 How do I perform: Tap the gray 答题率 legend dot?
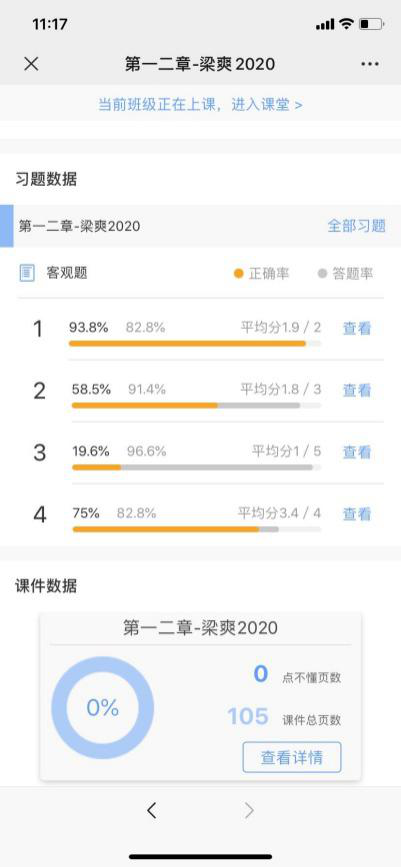click(322, 274)
